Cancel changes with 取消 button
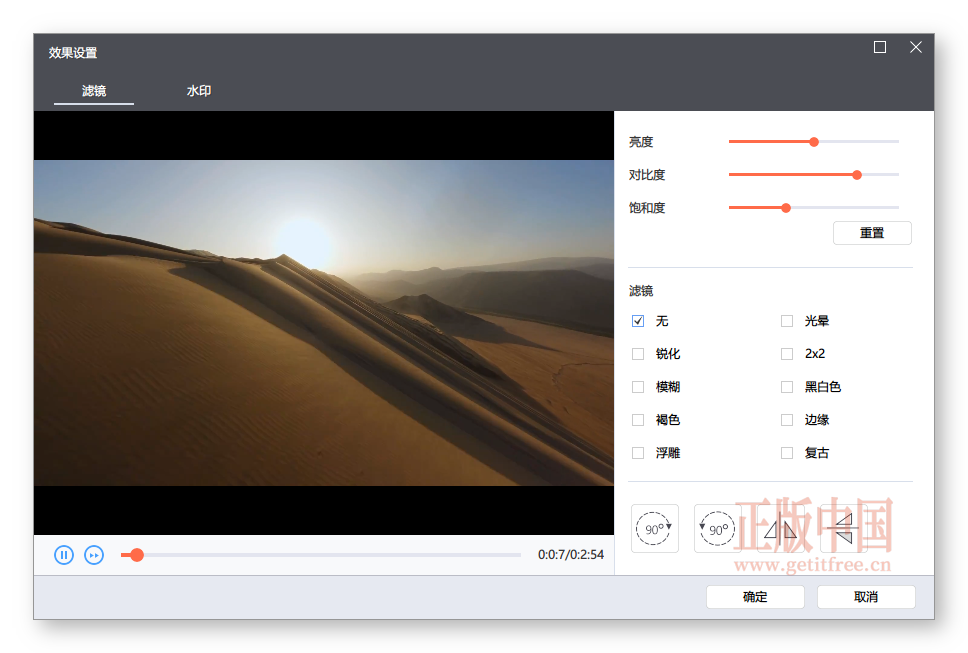This screenshot has height=653, width=968. [866, 597]
